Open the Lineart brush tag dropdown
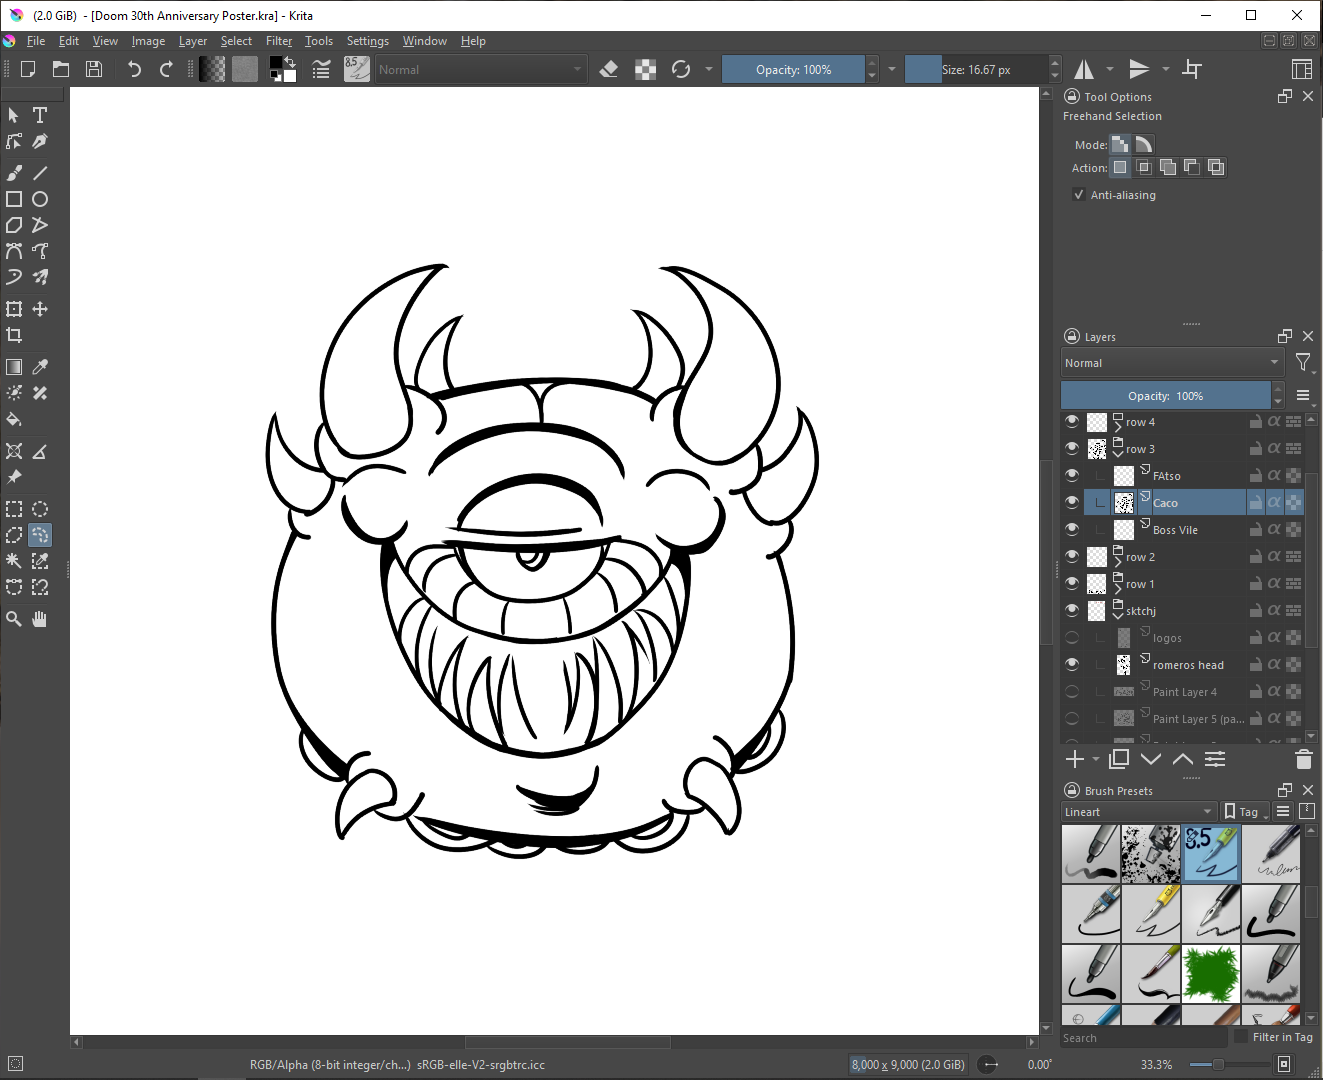Viewport: 1323px width, 1080px height. tap(1139, 812)
